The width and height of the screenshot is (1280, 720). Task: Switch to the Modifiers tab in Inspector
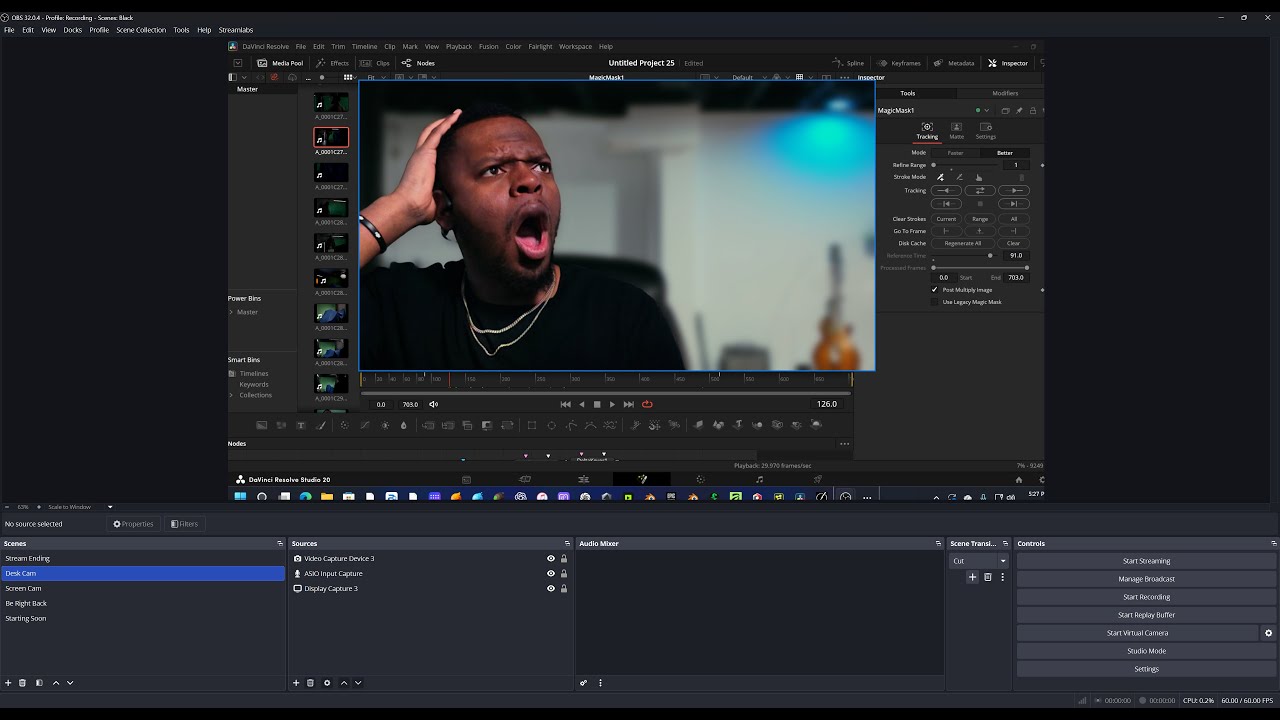[1005, 93]
